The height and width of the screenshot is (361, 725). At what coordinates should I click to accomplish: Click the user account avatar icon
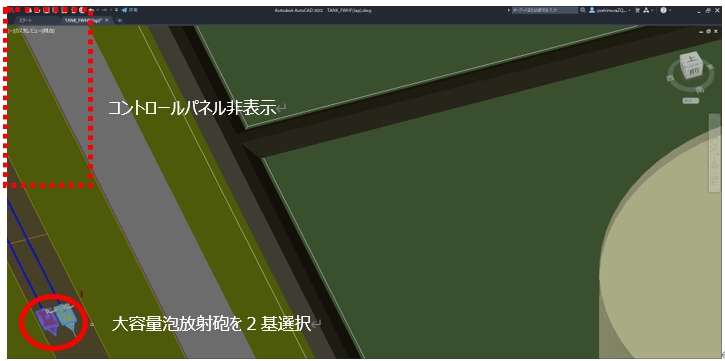pos(592,10)
